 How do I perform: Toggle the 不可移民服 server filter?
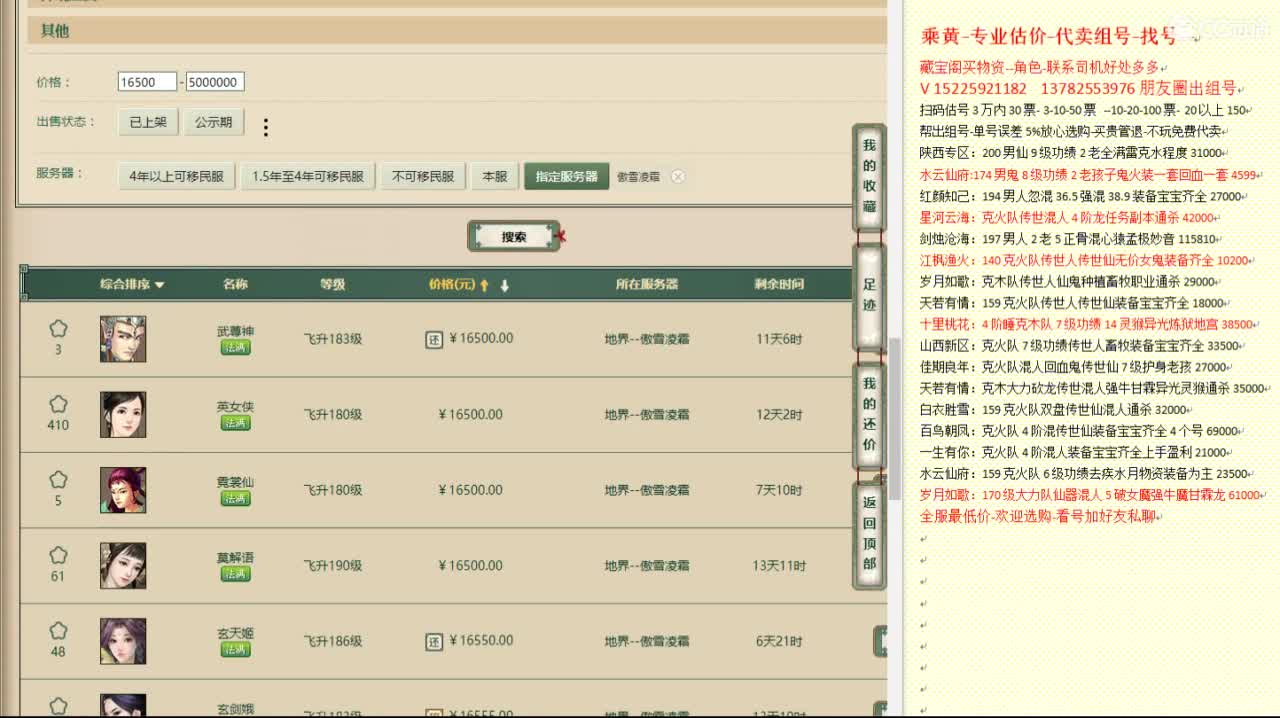[423, 176]
